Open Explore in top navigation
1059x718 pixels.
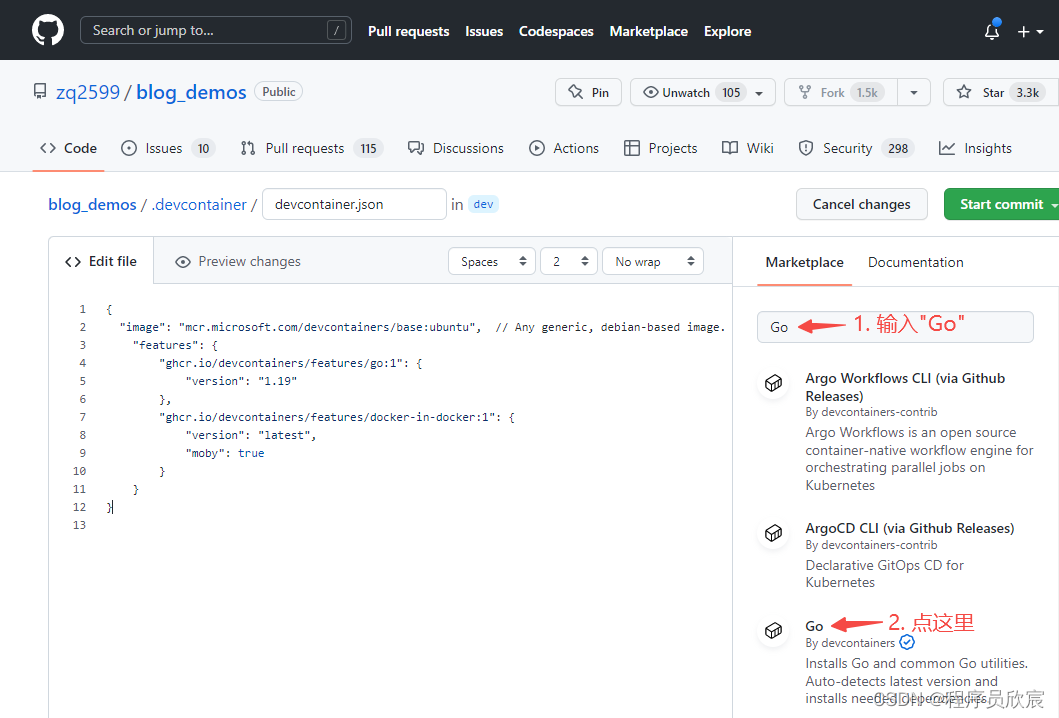point(727,31)
